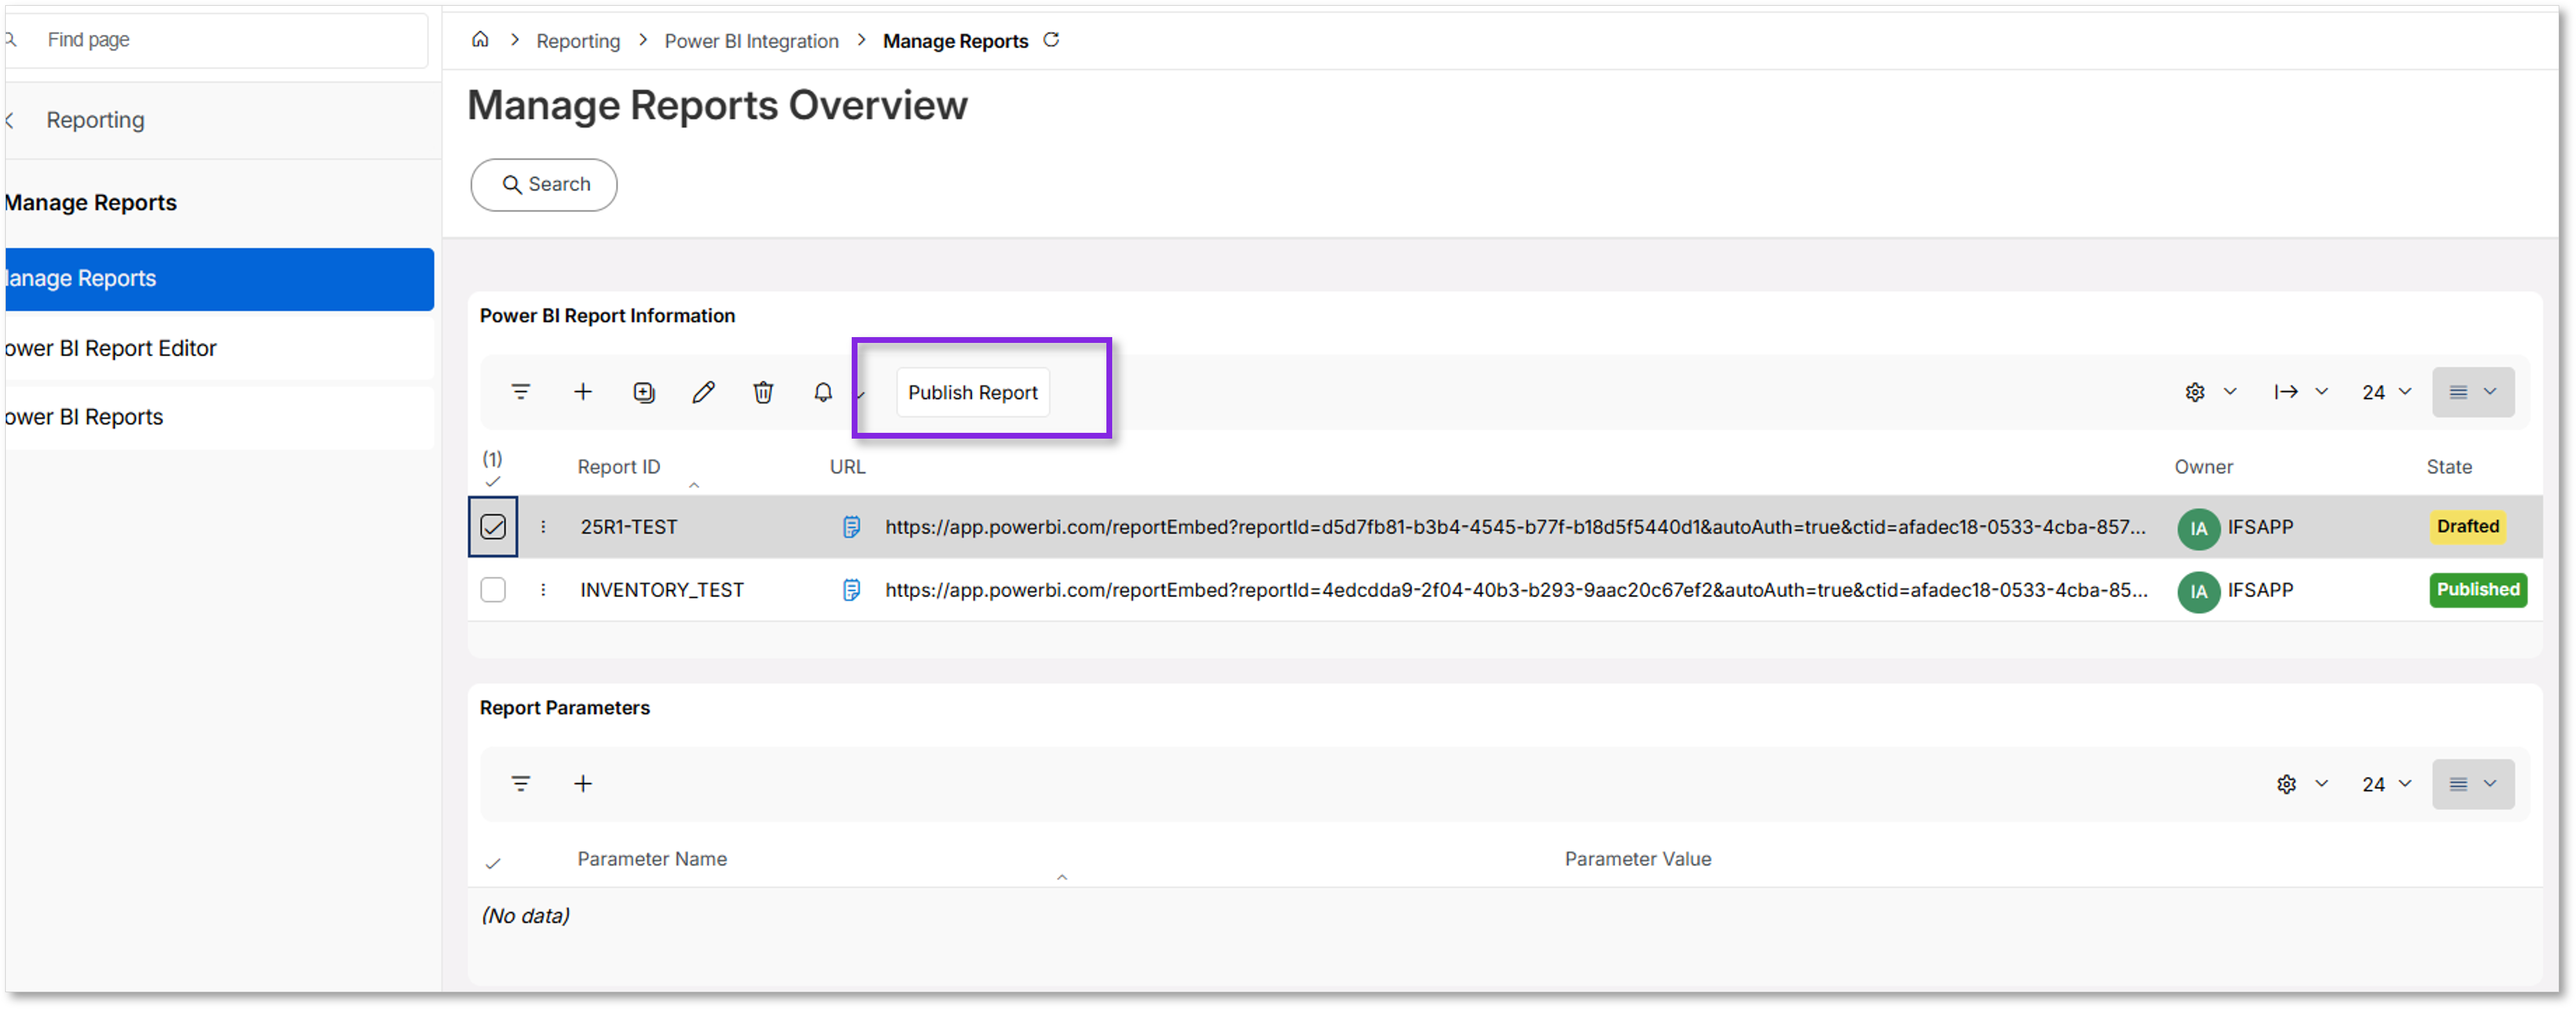This screenshot has width=2576, height=1009.
Task: Open the list view layout dropdown
Action: [x=2472, y=392]
